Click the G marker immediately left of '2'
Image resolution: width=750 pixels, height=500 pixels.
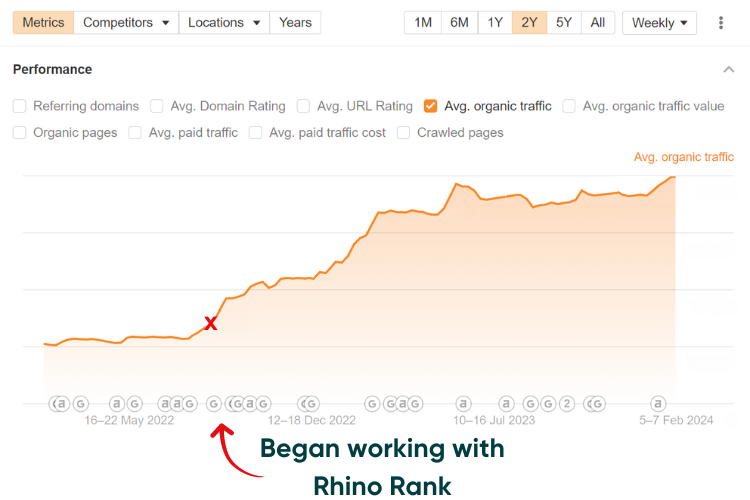[x=548, y=404]
